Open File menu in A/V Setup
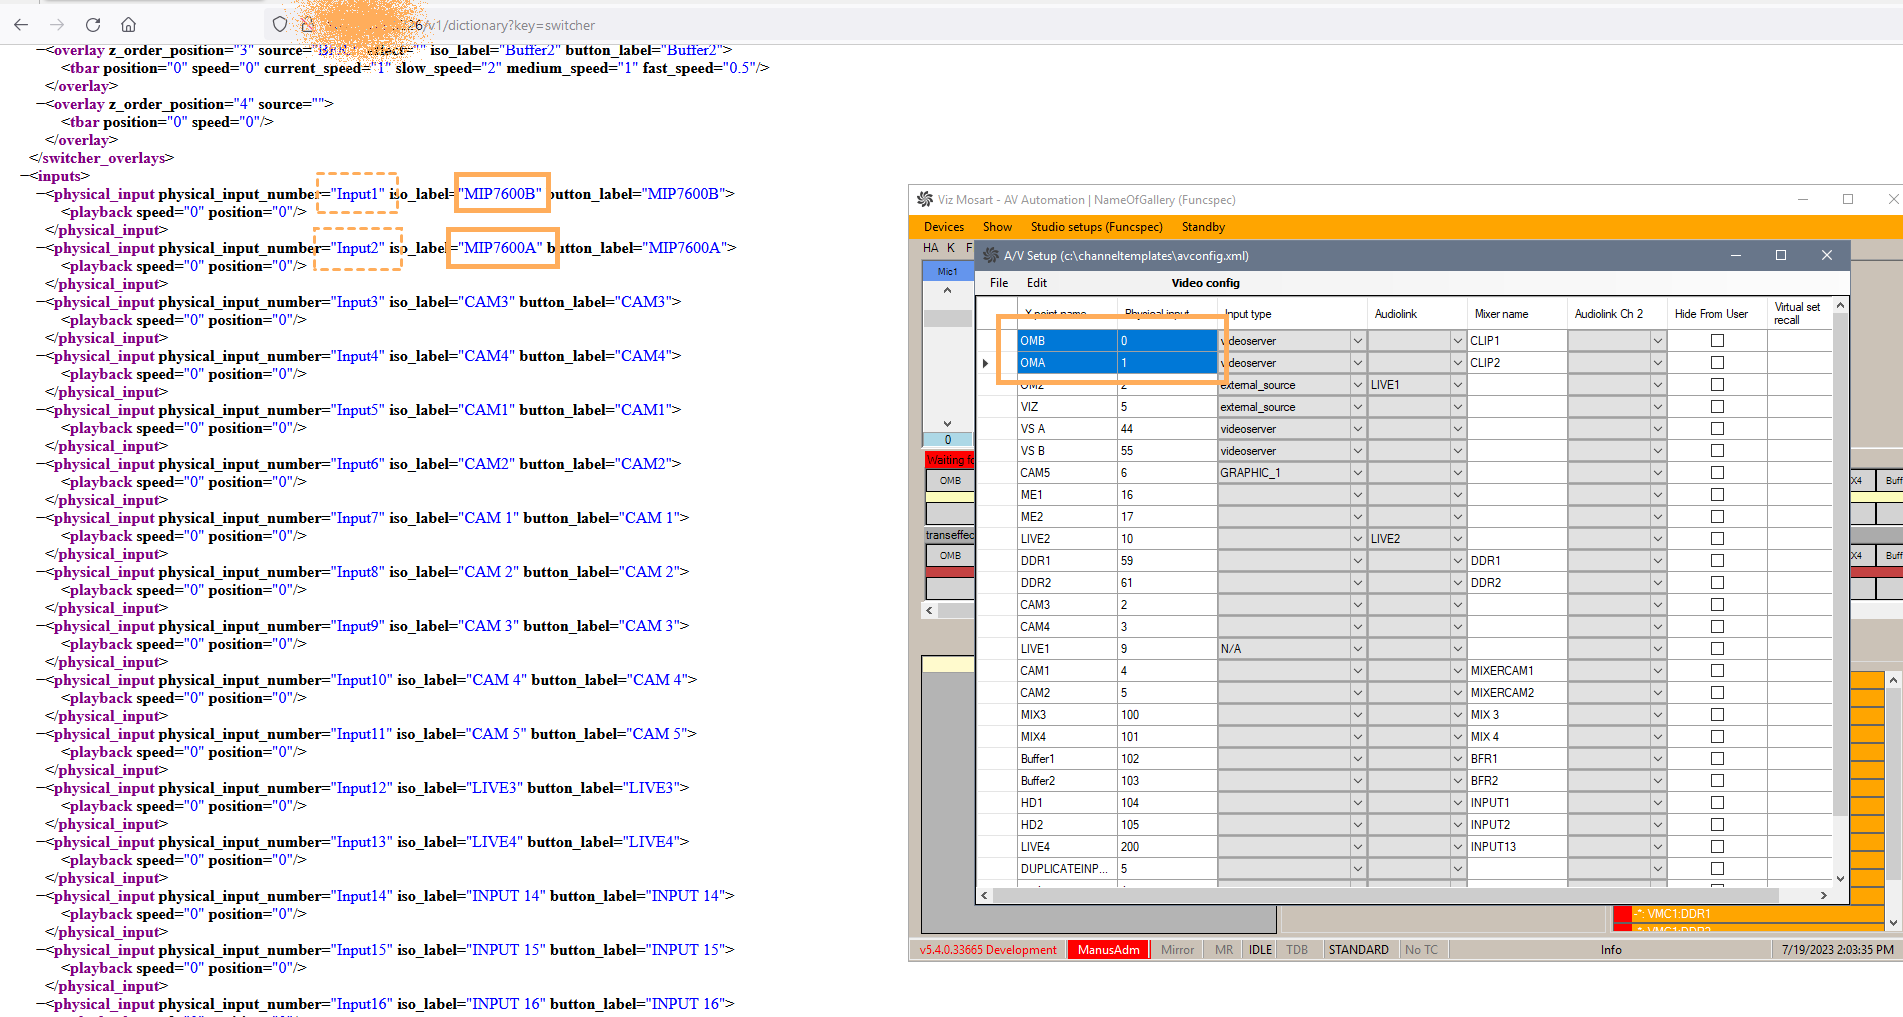 (999, 283)
